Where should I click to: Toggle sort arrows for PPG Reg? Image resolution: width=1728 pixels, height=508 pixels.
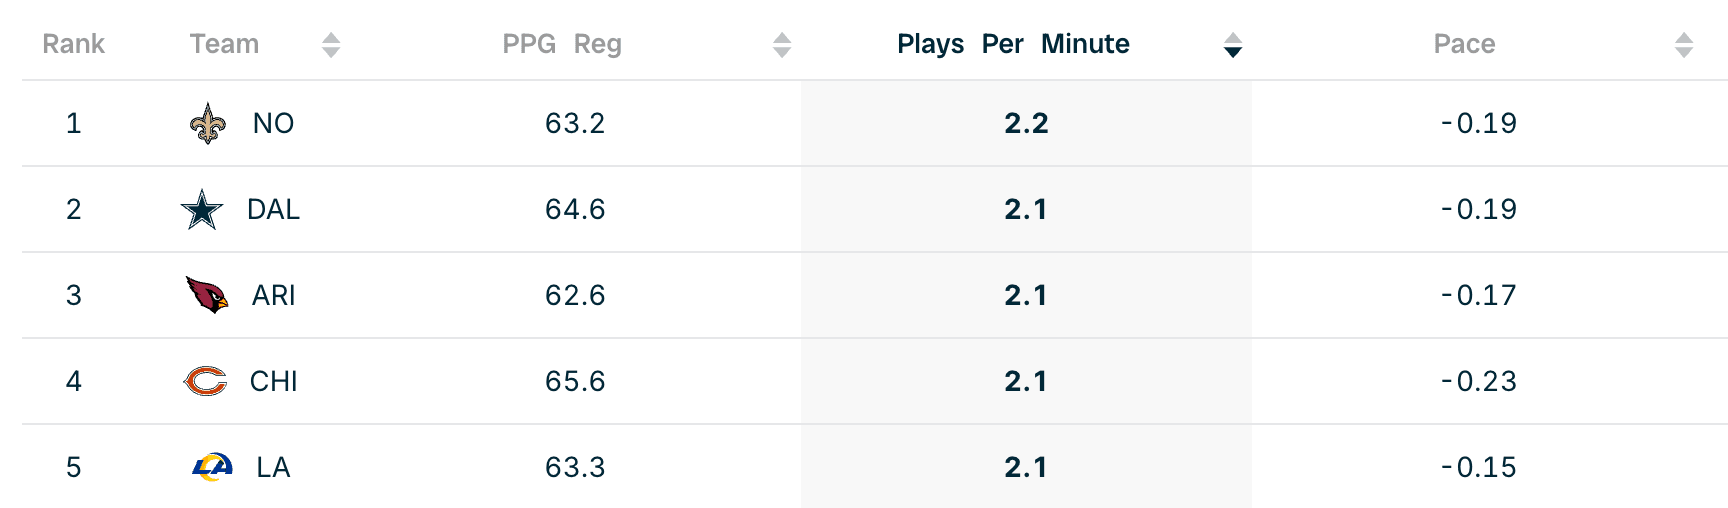coord(782,45)
